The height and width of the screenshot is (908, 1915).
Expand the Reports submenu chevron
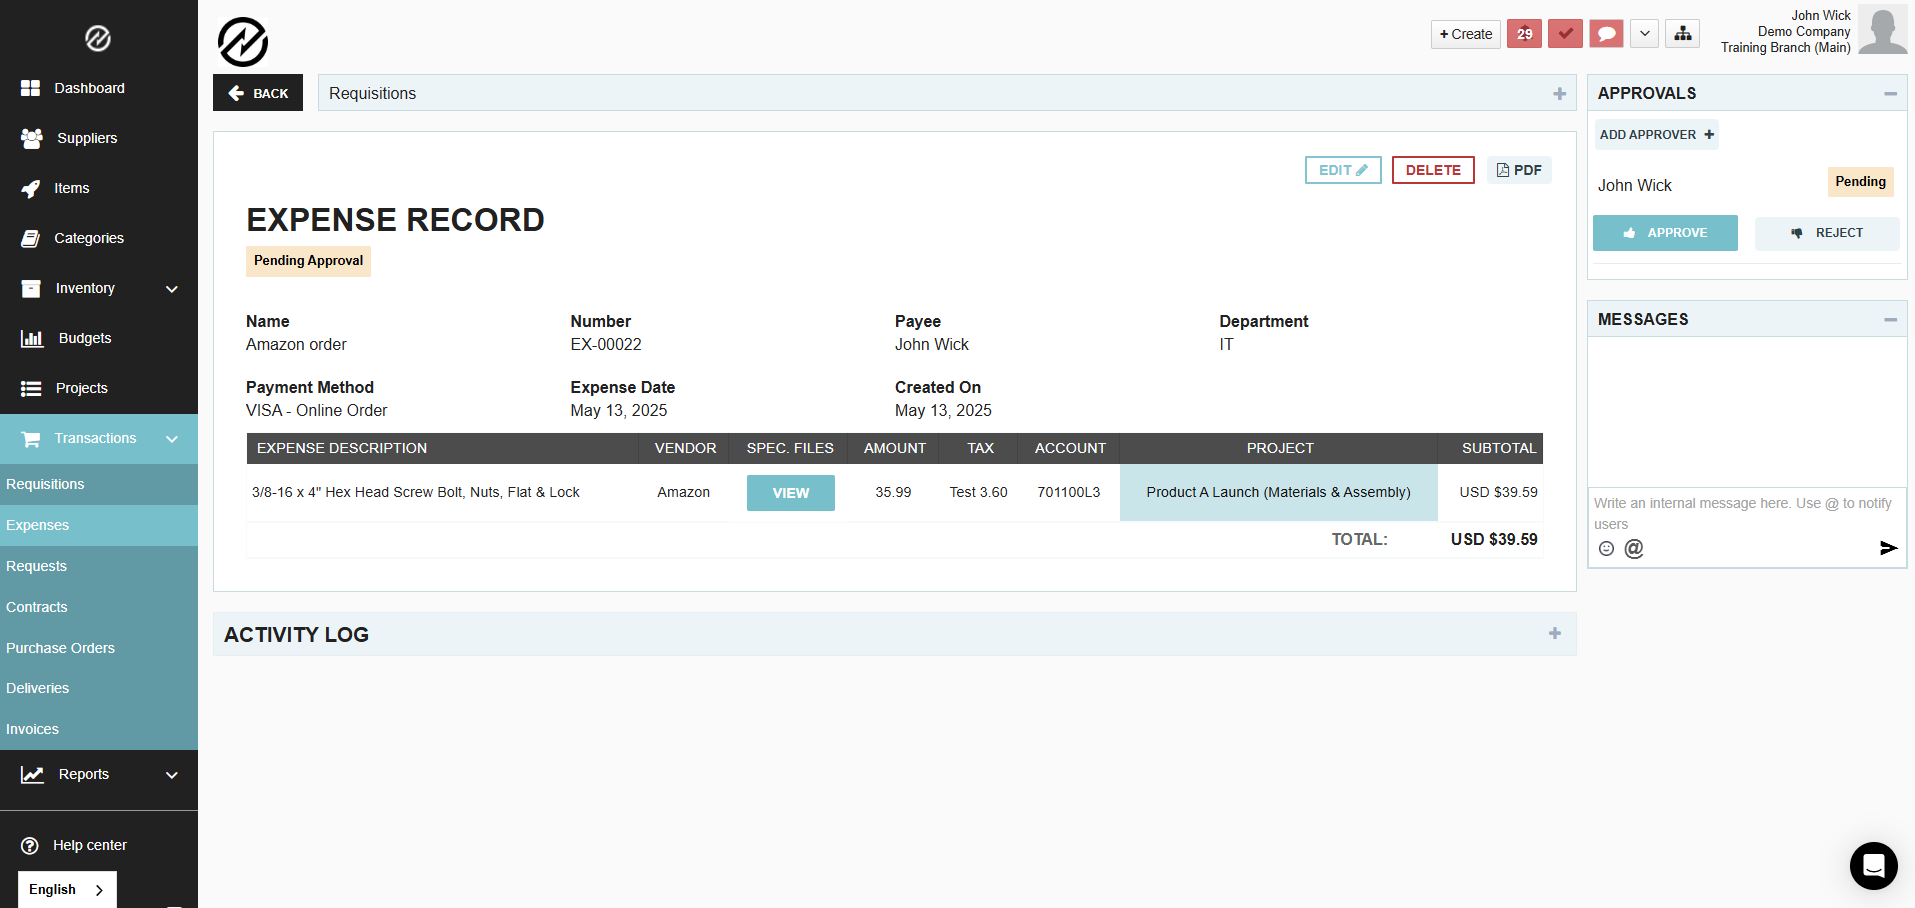click(x=172, y=775)
